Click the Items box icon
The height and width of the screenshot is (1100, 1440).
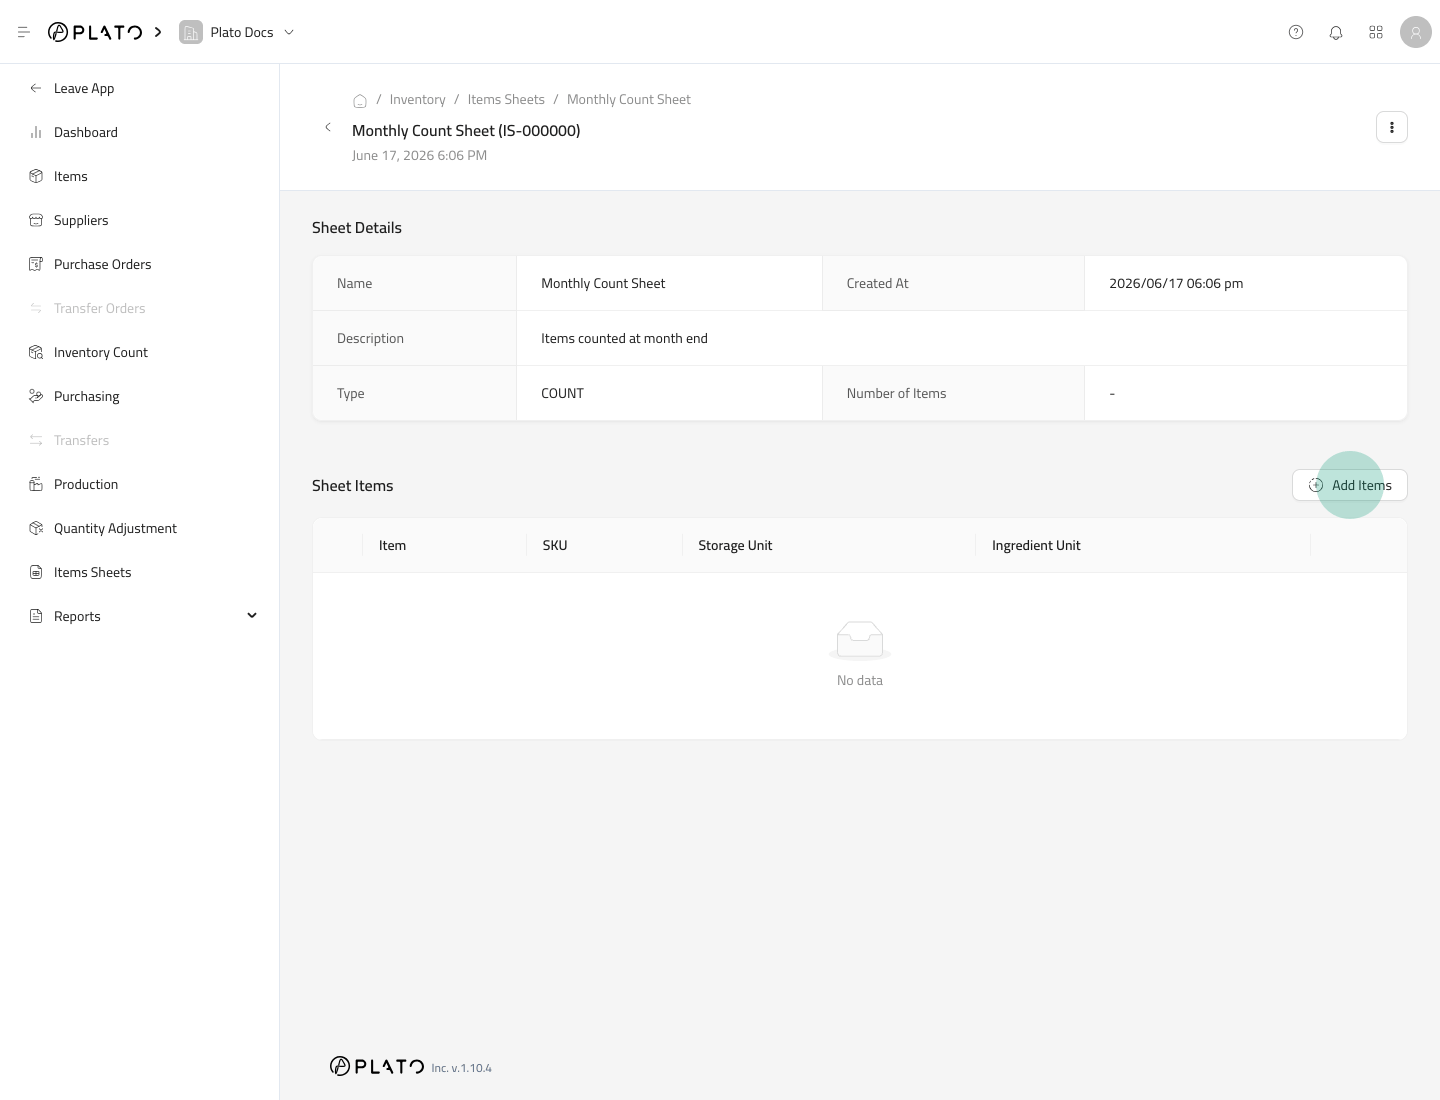coord(36,176)
